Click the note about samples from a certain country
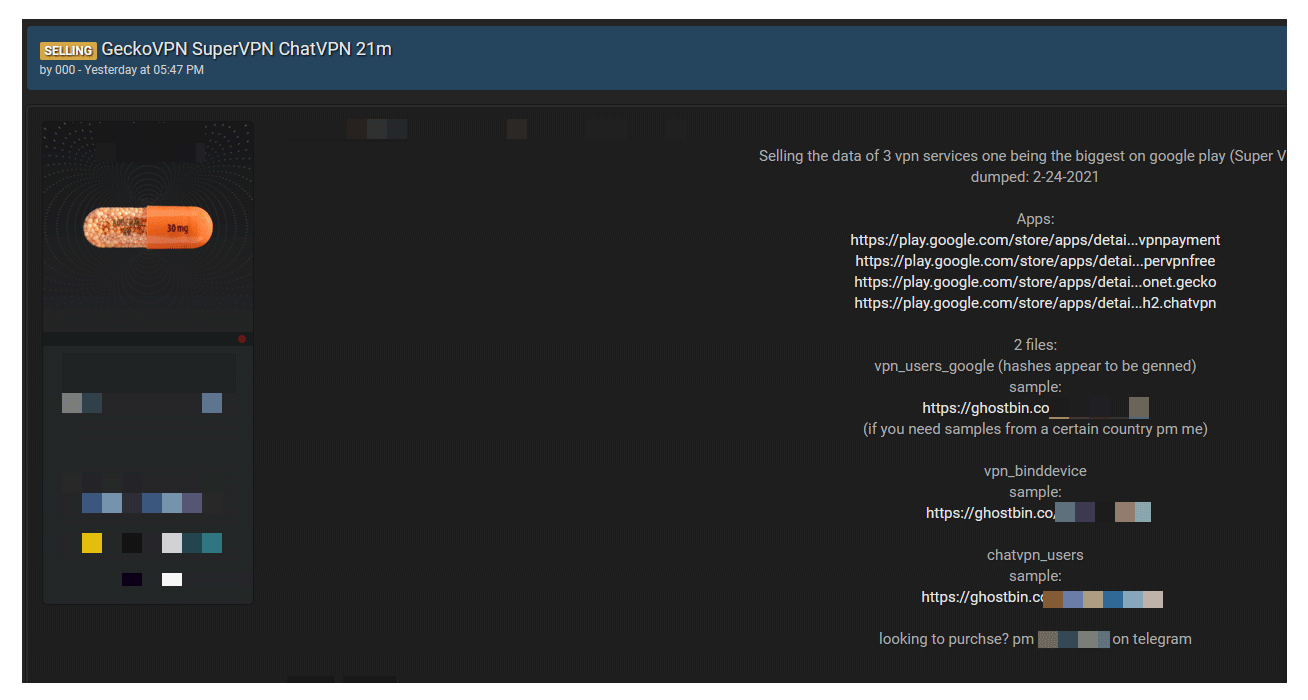The width and height of the screenshot is (1308, 700). click(x=1035, y=429)
